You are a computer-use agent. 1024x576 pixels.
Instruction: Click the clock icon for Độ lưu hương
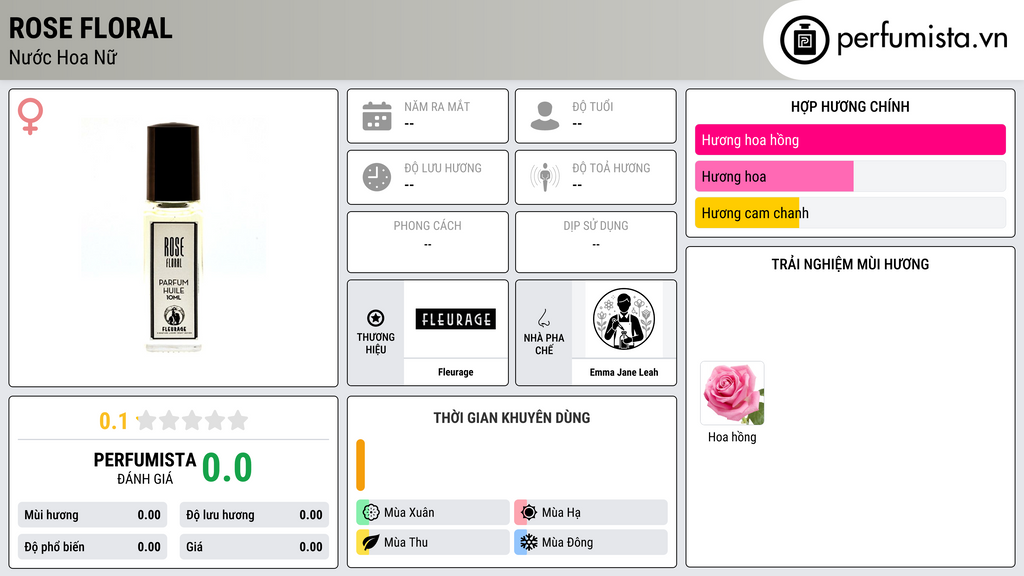tap(377, 177)
